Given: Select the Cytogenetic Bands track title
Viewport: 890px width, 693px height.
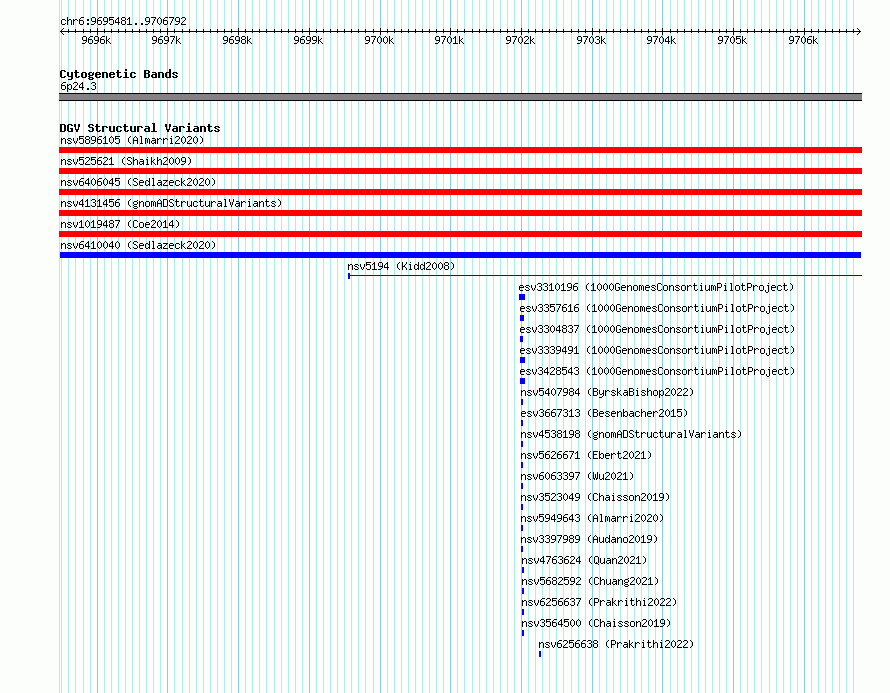Looking at the screenshot, I should pos(119,74).
